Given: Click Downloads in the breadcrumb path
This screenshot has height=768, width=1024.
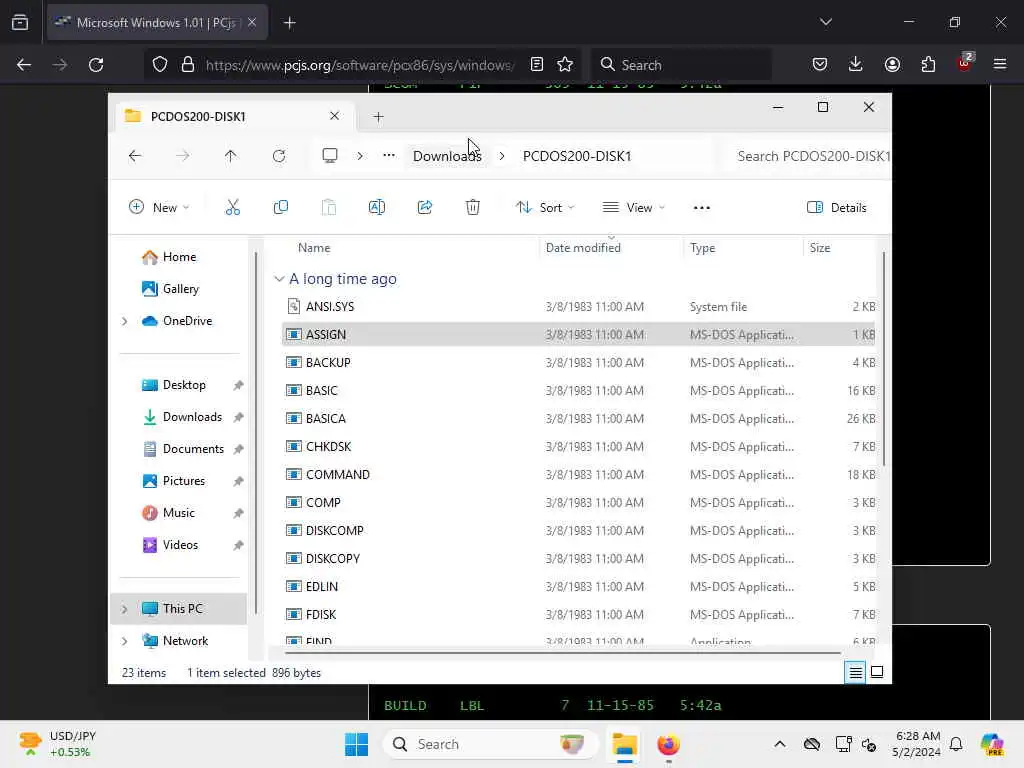Looking at the screenshot, I should pyautogui.click(x=447, y=156).
